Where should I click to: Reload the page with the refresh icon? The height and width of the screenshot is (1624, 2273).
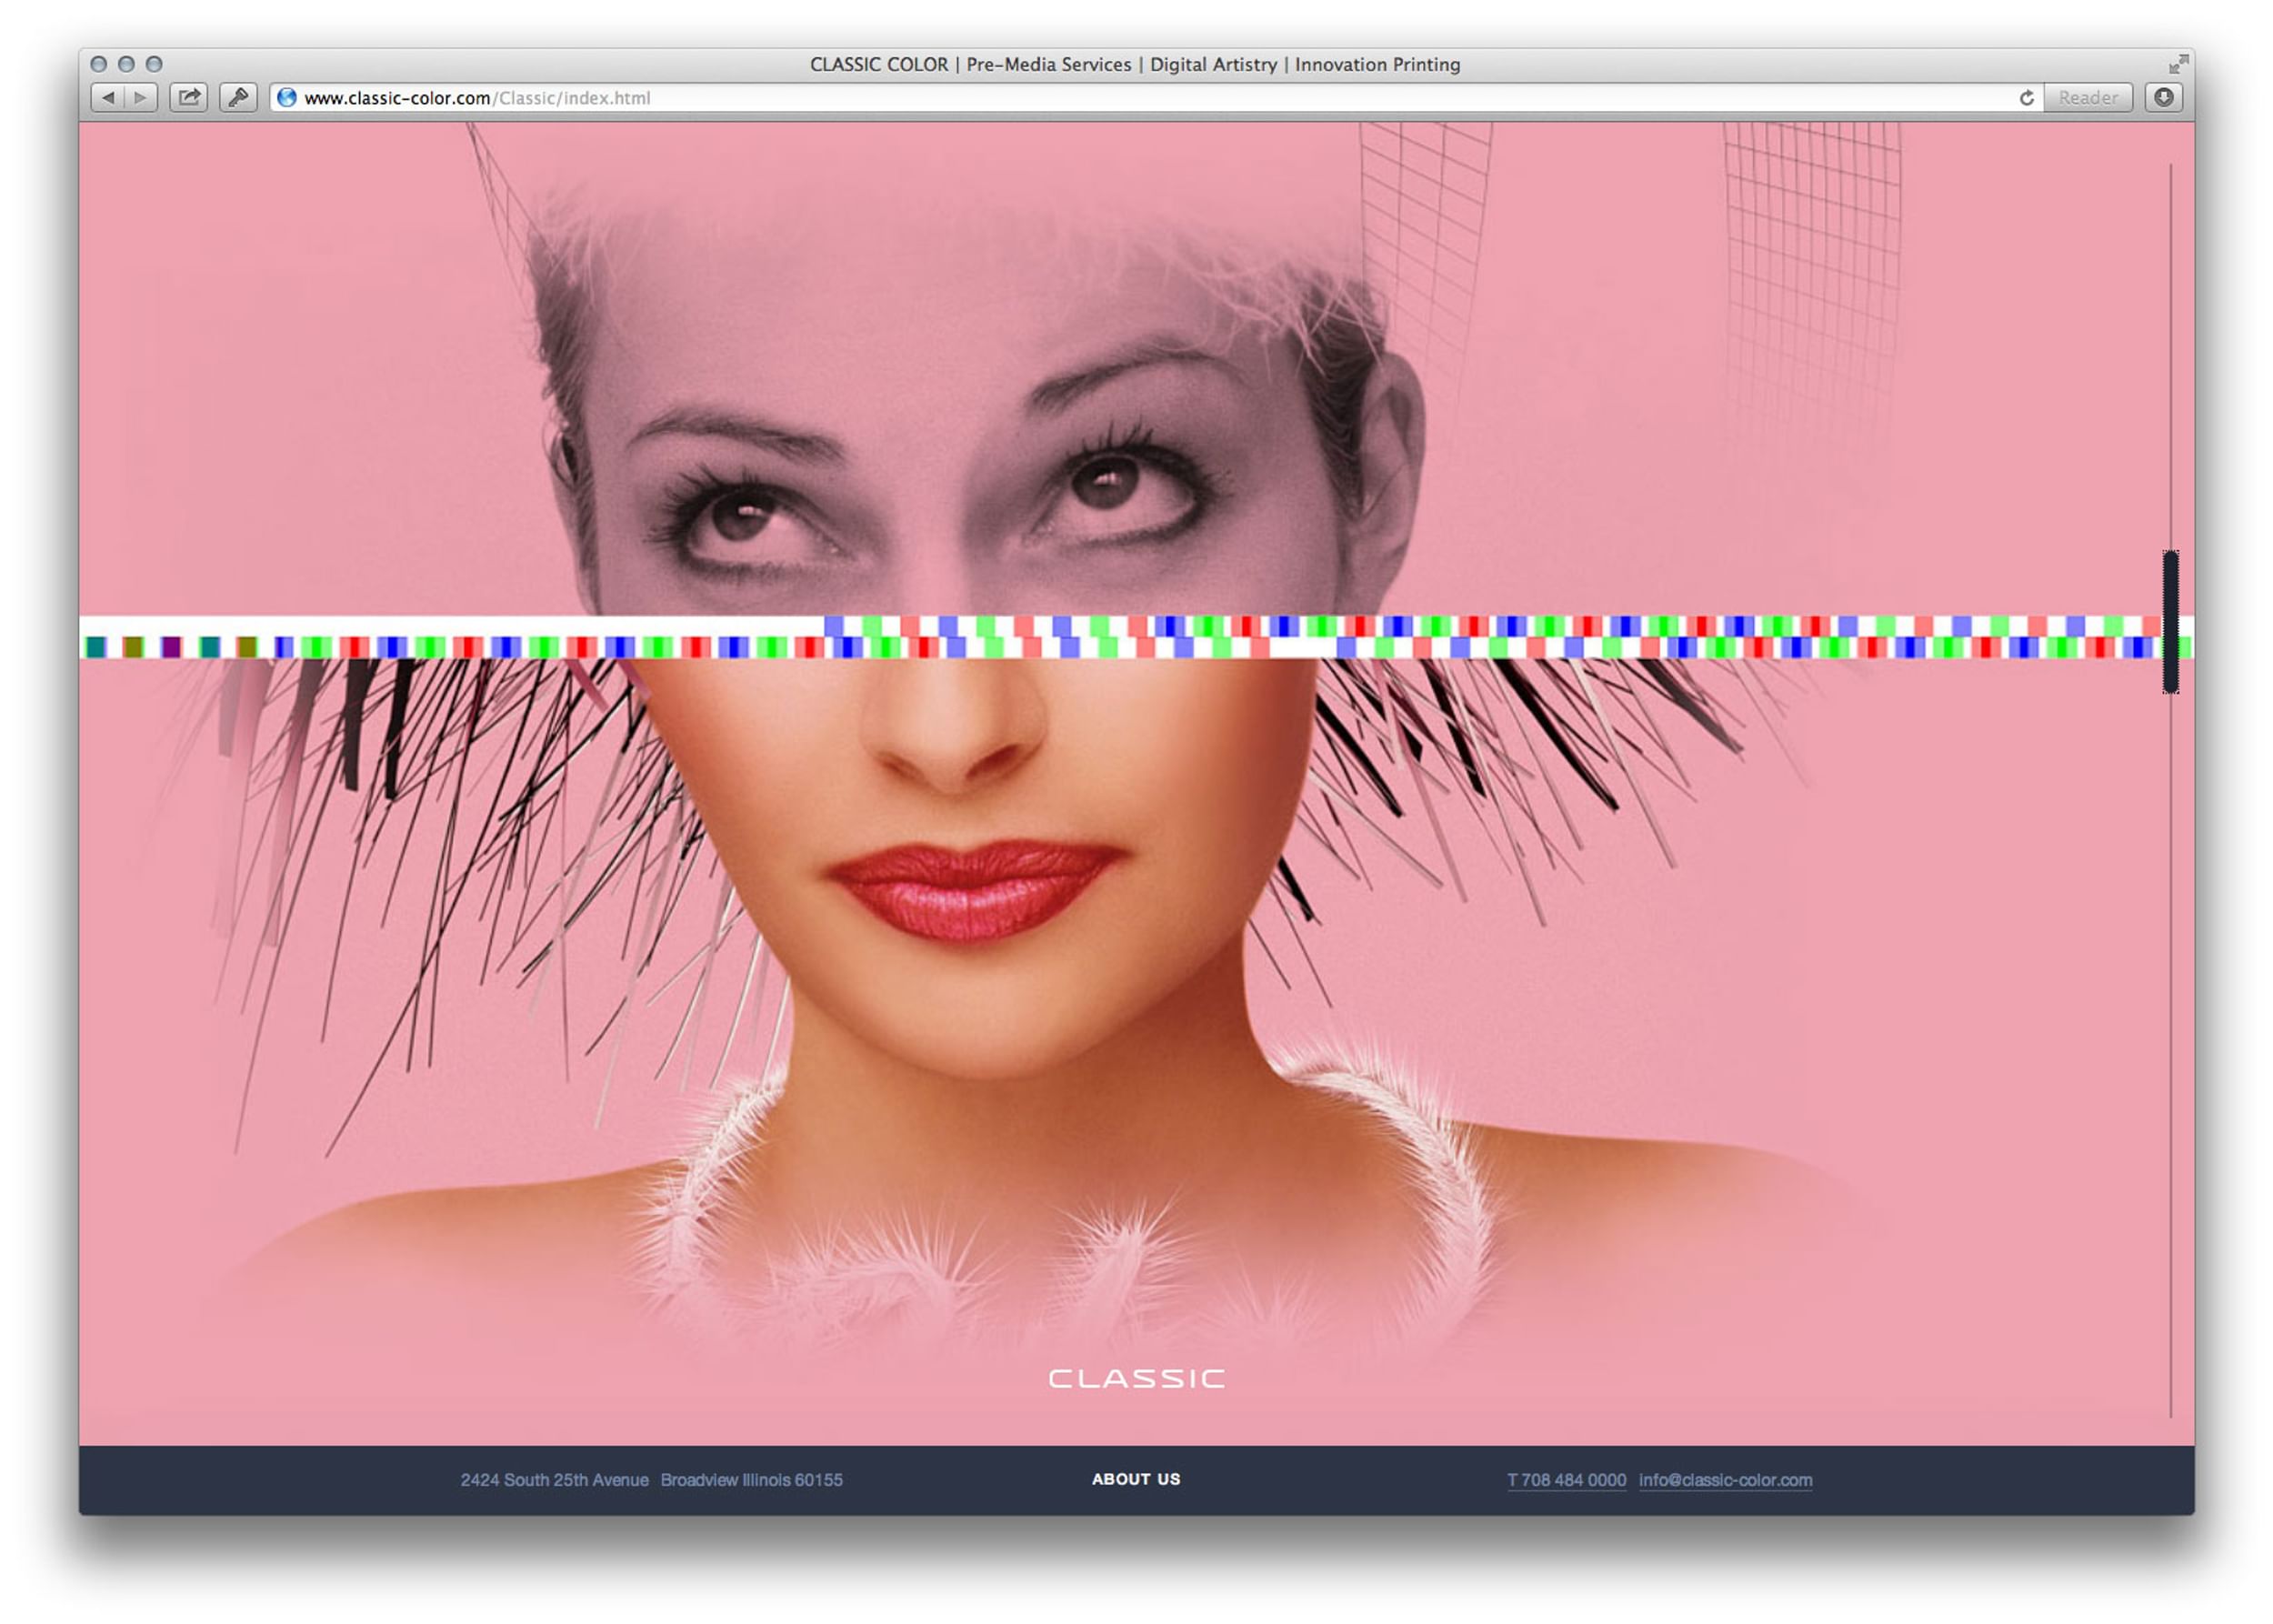pyautogui.click(x=2026, y=97)
